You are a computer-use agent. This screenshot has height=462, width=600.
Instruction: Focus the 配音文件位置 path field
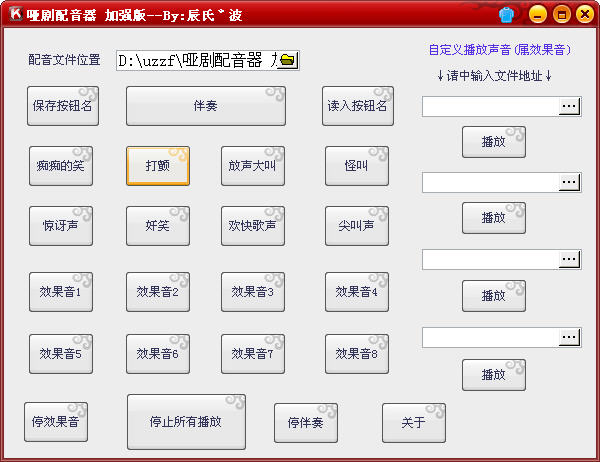click(197, 60)
